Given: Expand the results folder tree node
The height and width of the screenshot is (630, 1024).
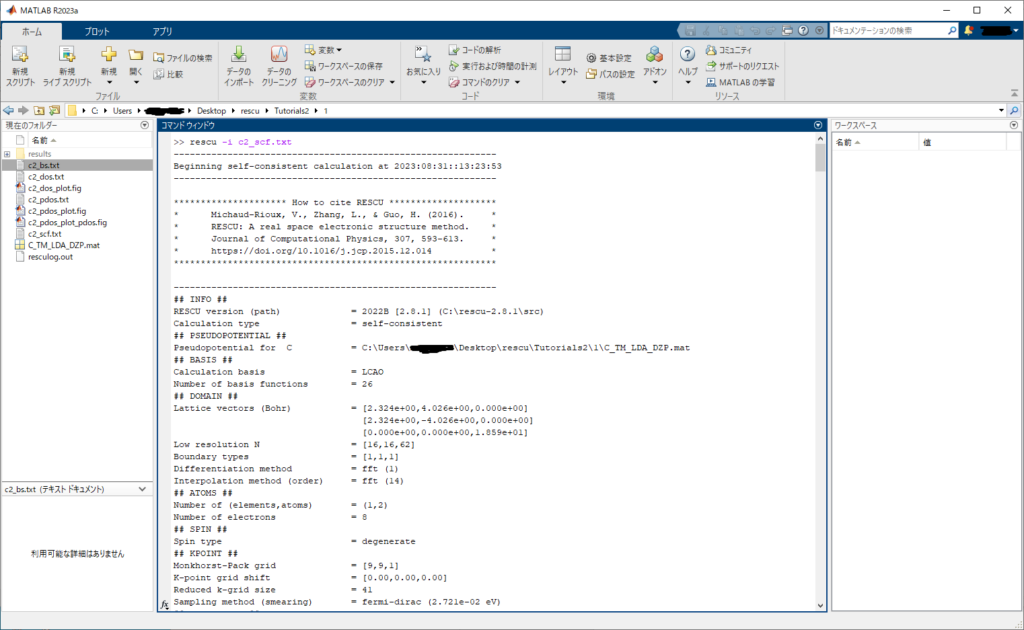Looking at the screenshot, I should click(7, 154).
